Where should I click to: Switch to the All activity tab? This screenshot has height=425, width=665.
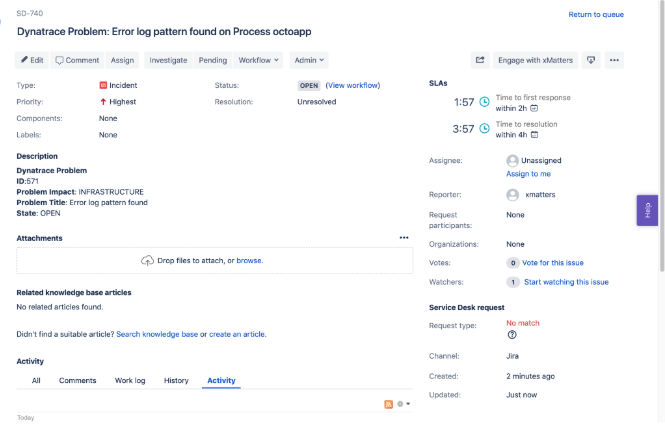pyautogui.click(x=36, y=380)
